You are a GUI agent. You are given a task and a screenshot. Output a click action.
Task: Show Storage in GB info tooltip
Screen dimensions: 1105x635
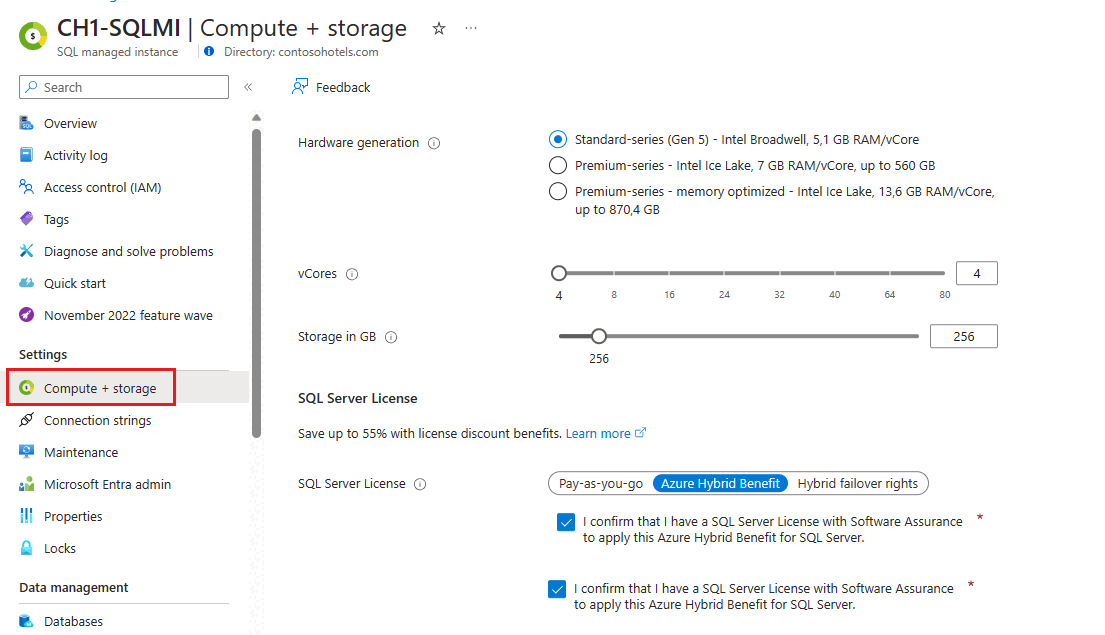tap(391, 337)
